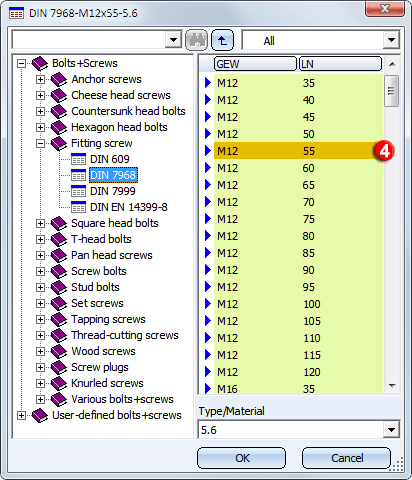Click the LN column header
This screenshot has width=412, height=480.
pyautogui.click(x=340, y=64)
